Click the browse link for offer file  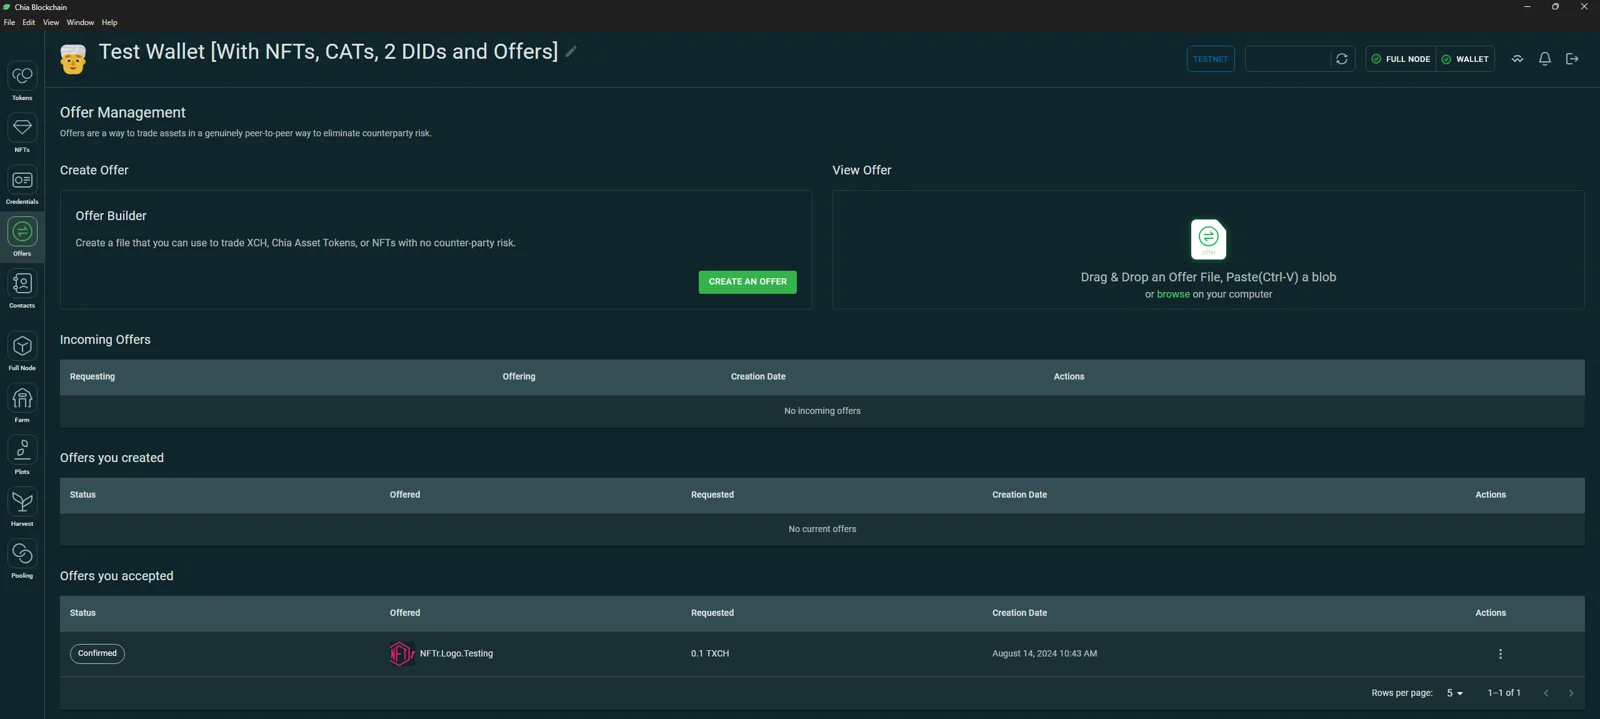point(1173,294)
